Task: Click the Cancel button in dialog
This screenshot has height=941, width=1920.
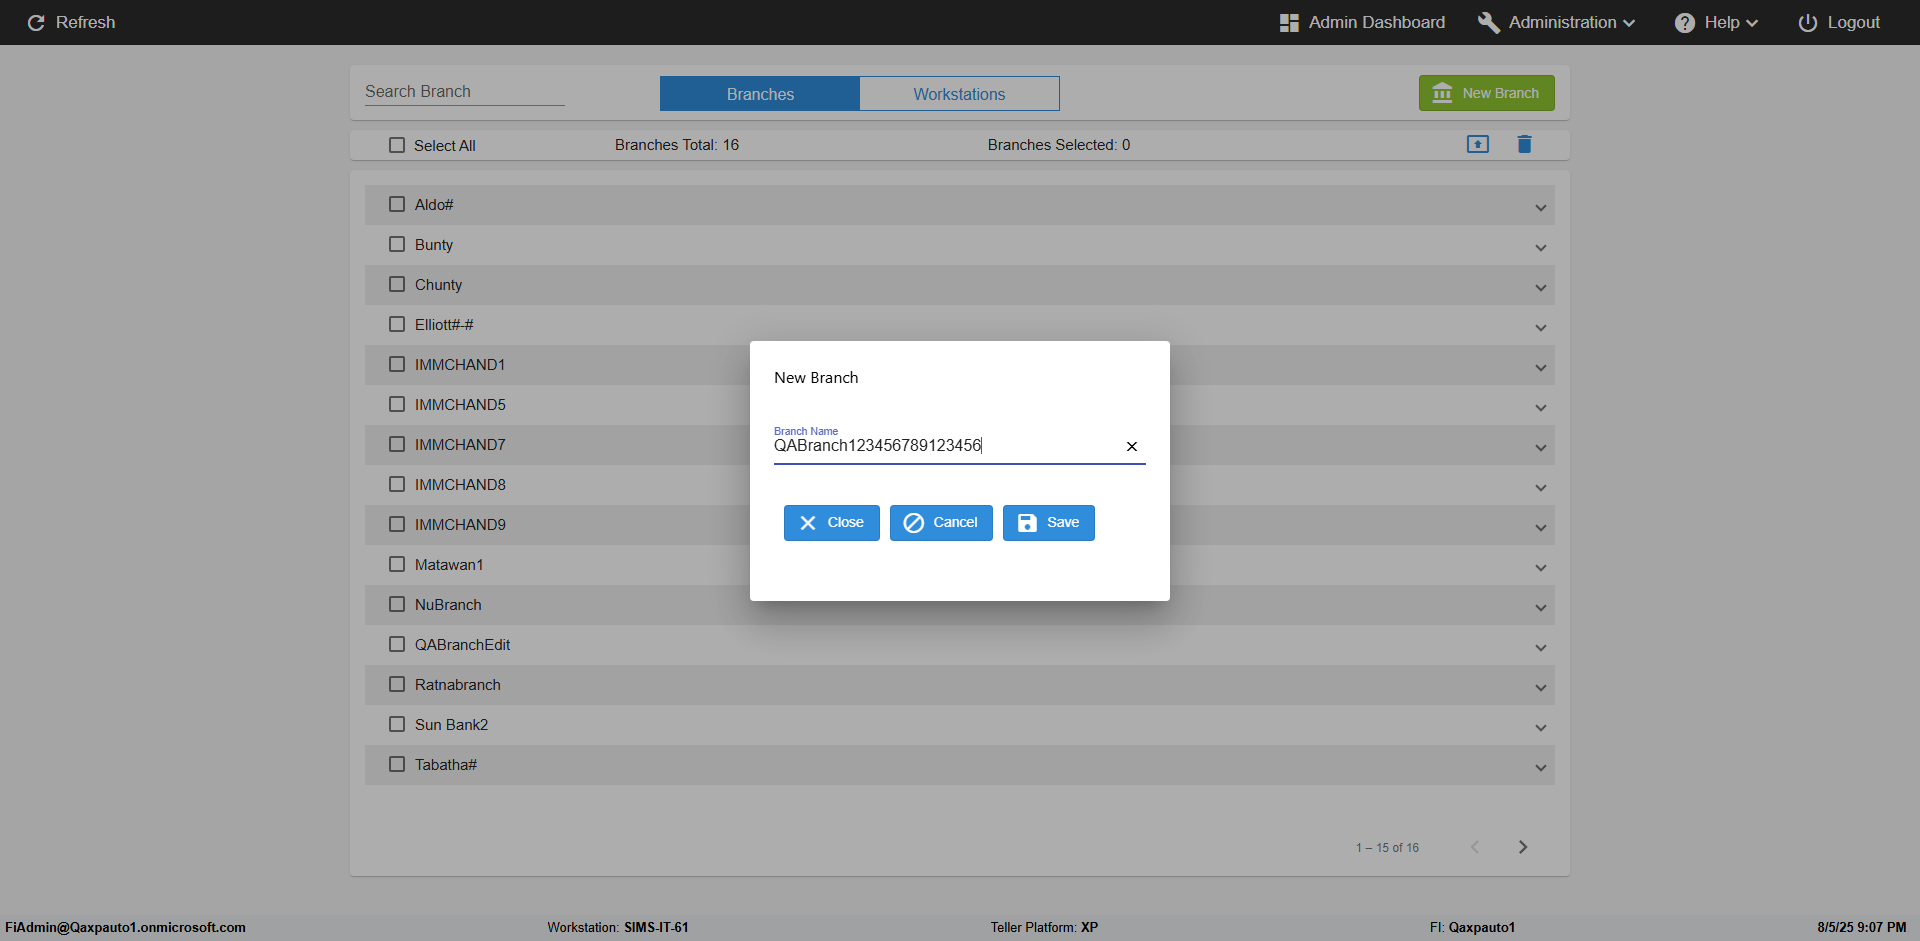Action: tap(941, 523)
